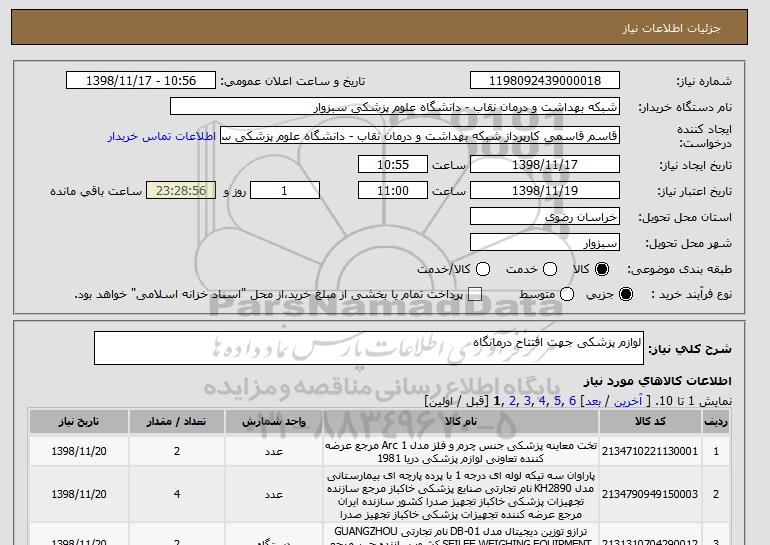
Task: Click the تاریخ نیاز column header
Action: [x=79, y=422]
